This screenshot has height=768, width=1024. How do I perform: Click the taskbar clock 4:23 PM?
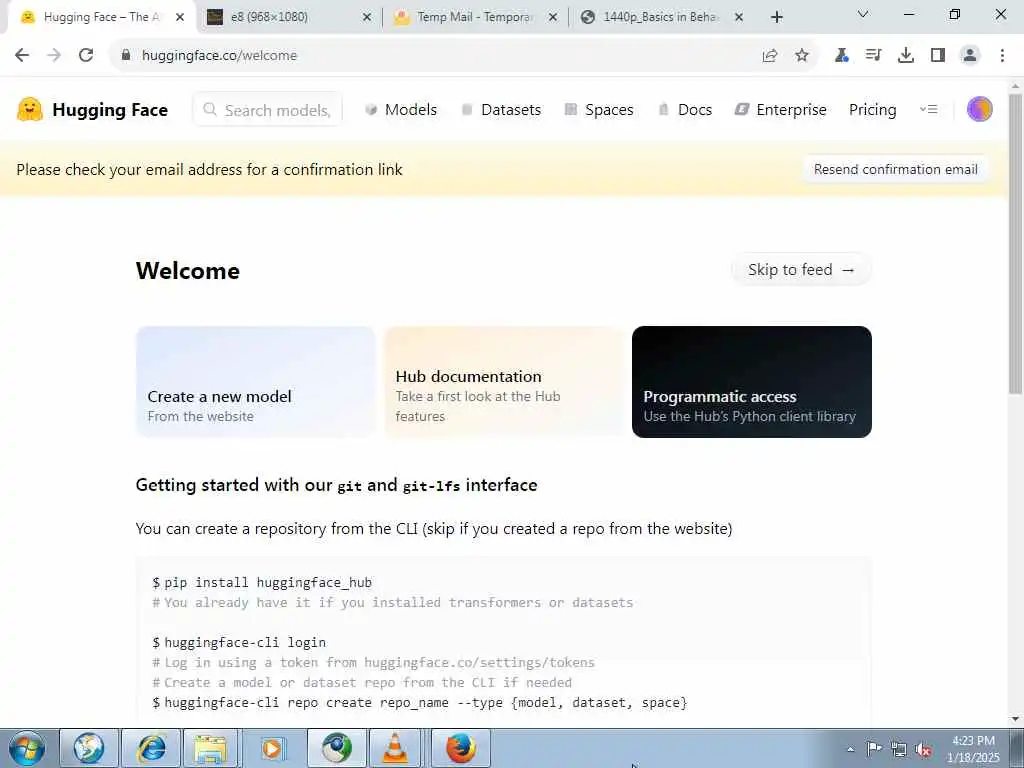(x=973, y=741)
